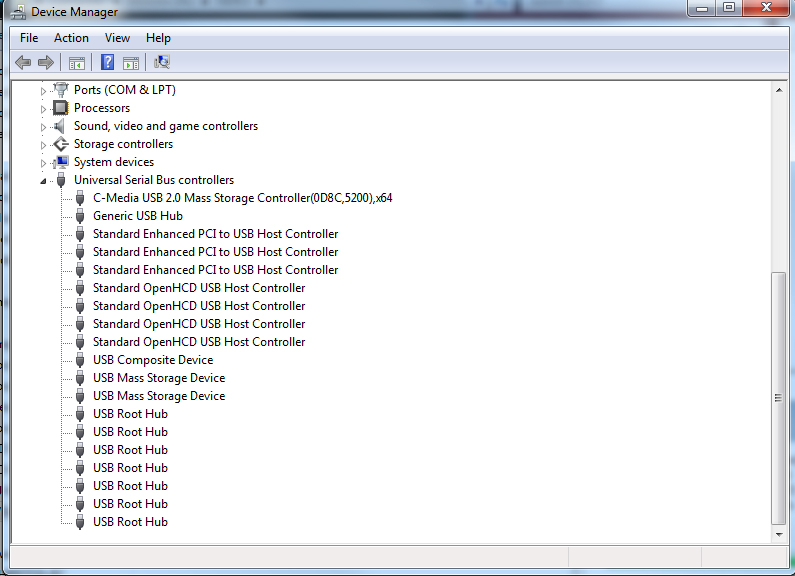795x576 pixels.
Task: Select Universal Serial Bus controllers category
Action: pyautogui.click(x=154, y=180)
